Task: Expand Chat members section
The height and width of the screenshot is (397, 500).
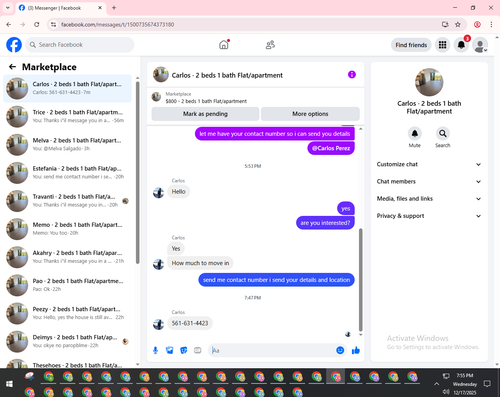Action: [429, 182]
